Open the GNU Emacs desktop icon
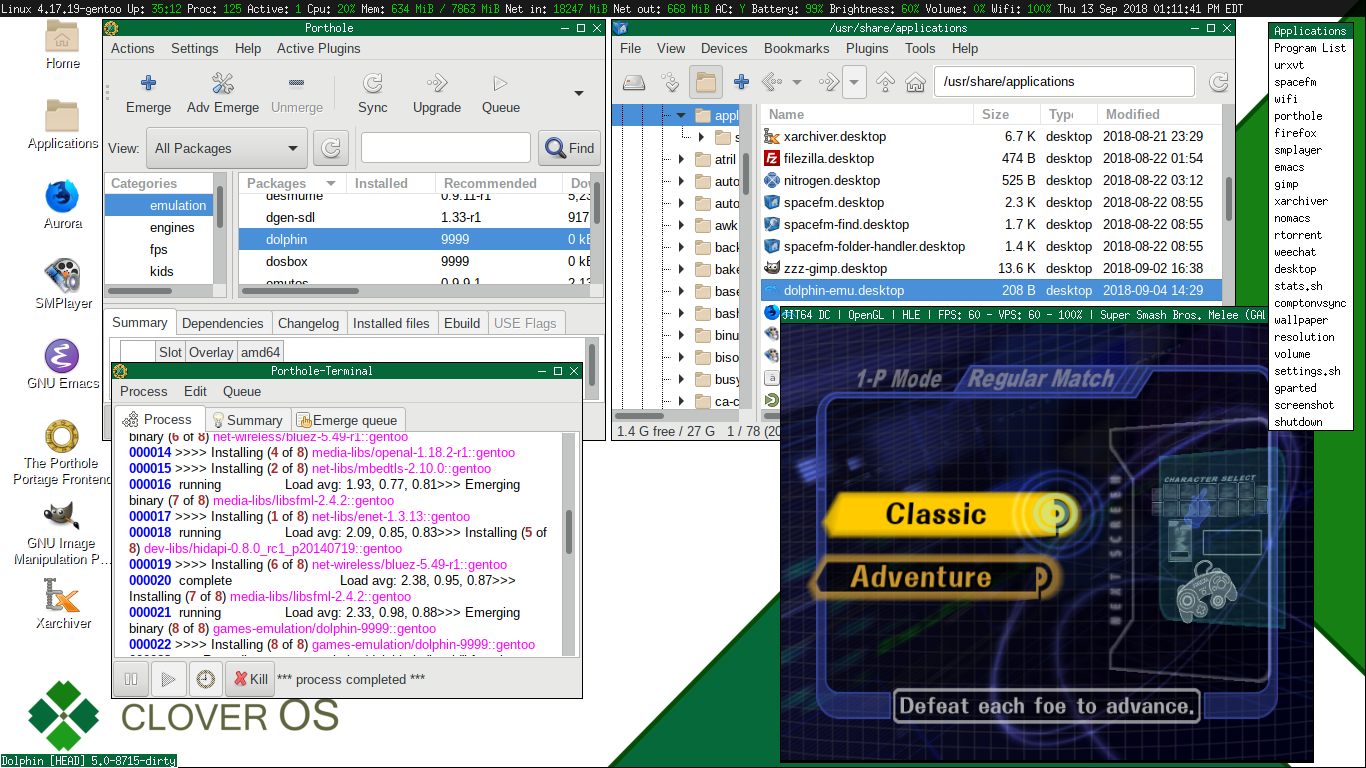Viewport: 1366px width, 768px height. click(x=63, y=356)
